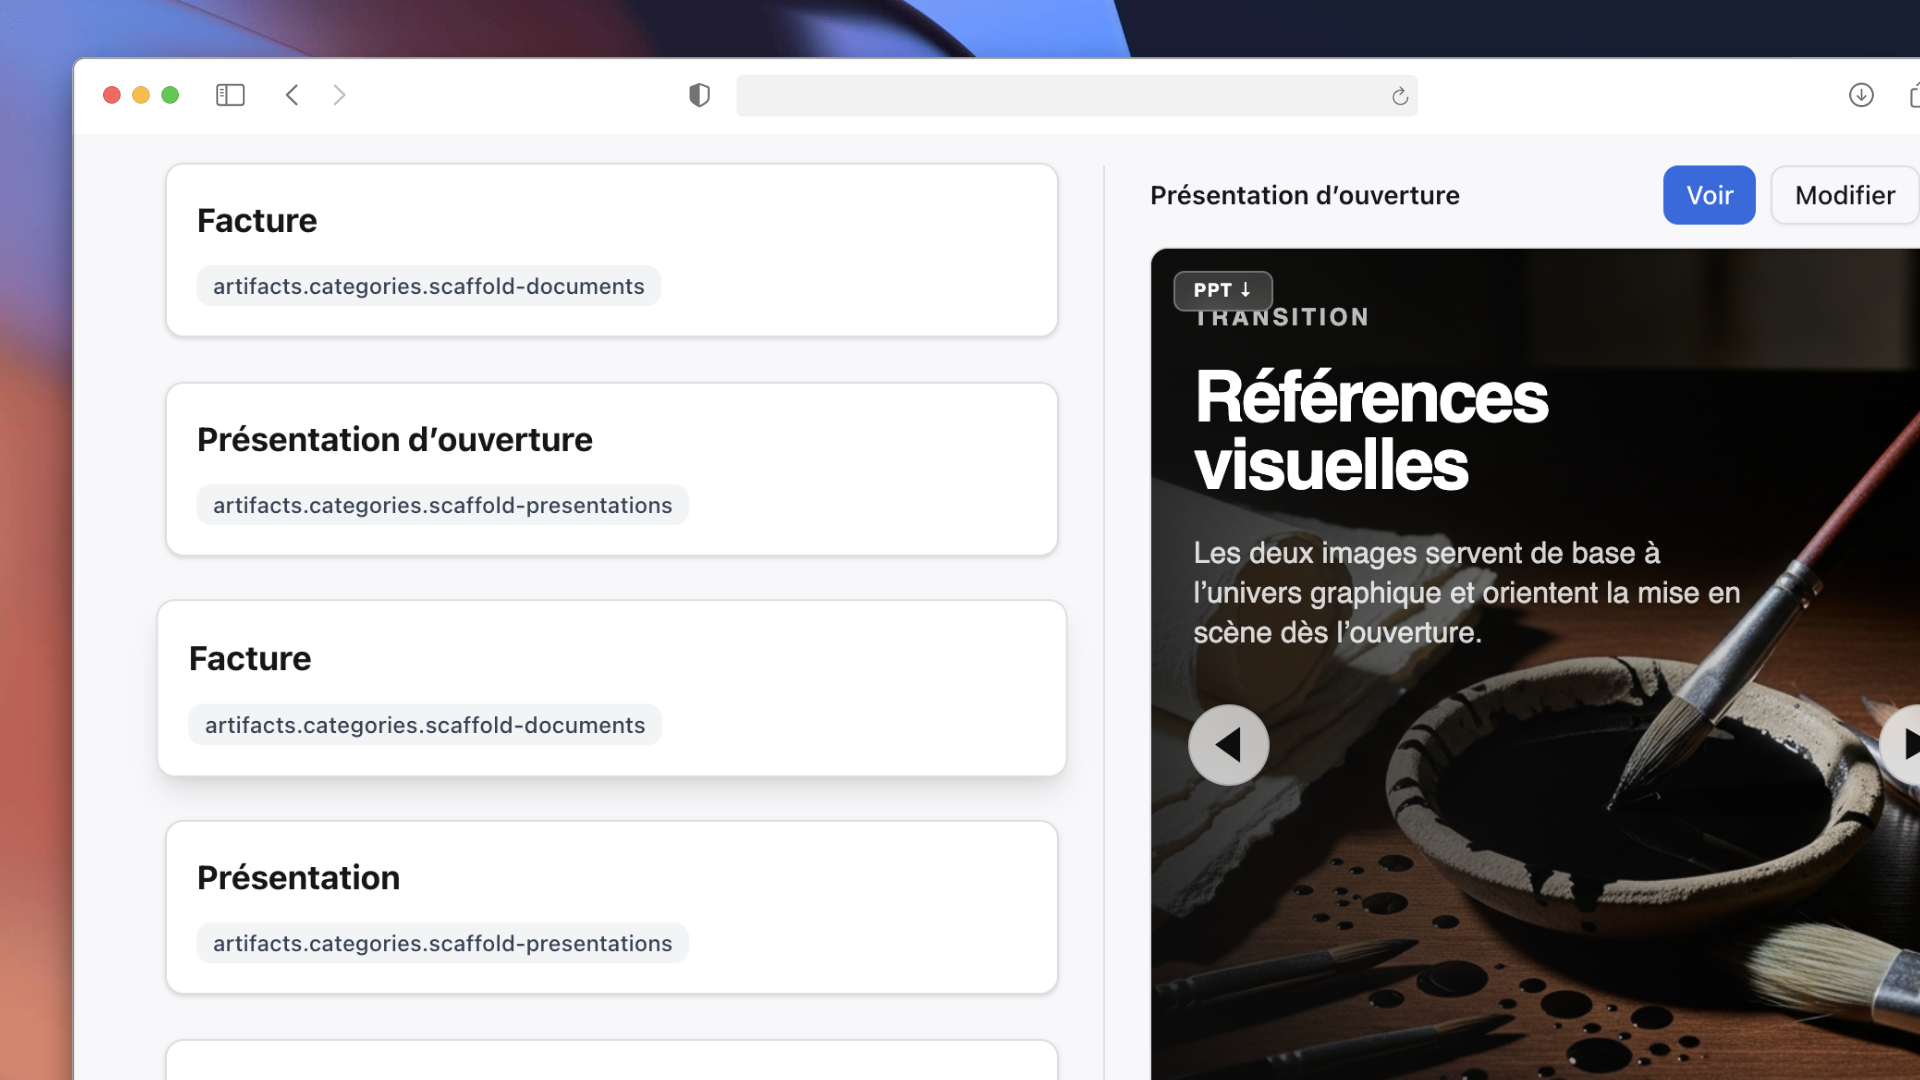This screenshot has width=1920, height=1080.
Task: Zoom the Safari window with green button
Action: (x=170, y=95)
